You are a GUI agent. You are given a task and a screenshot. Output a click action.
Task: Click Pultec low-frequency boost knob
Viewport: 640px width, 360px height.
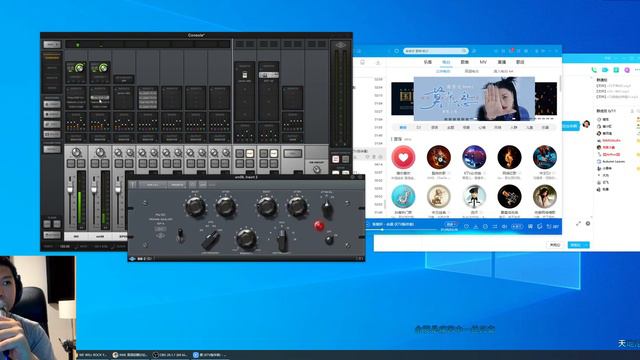(195, 206)
